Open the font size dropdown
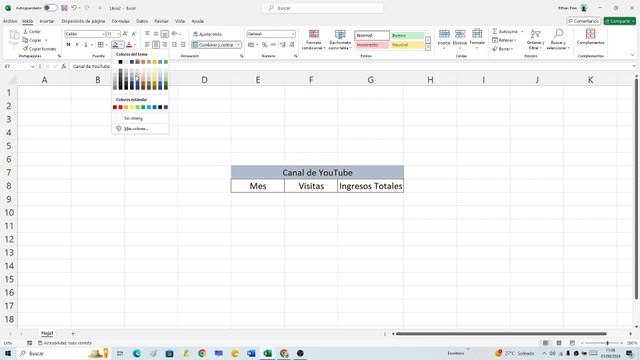This screenshot has width=640, height=360. [x=118, y=34]
